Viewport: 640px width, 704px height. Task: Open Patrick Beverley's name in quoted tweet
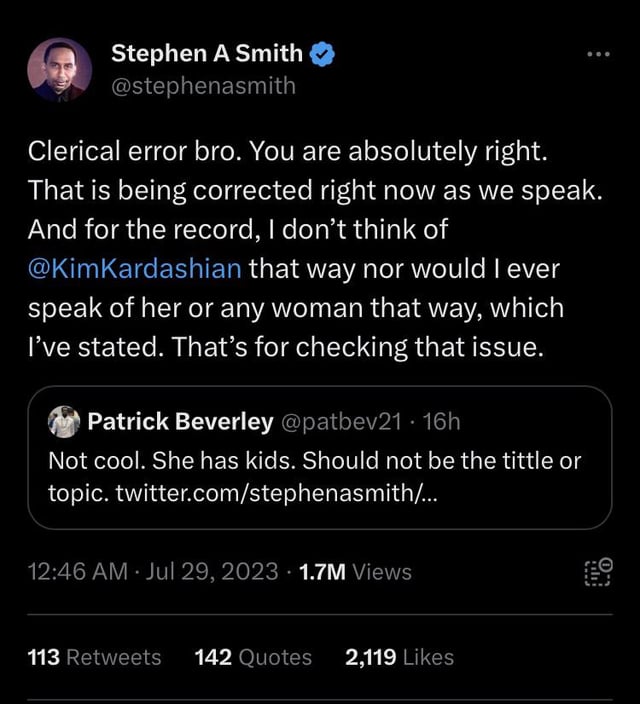(180, 422)
